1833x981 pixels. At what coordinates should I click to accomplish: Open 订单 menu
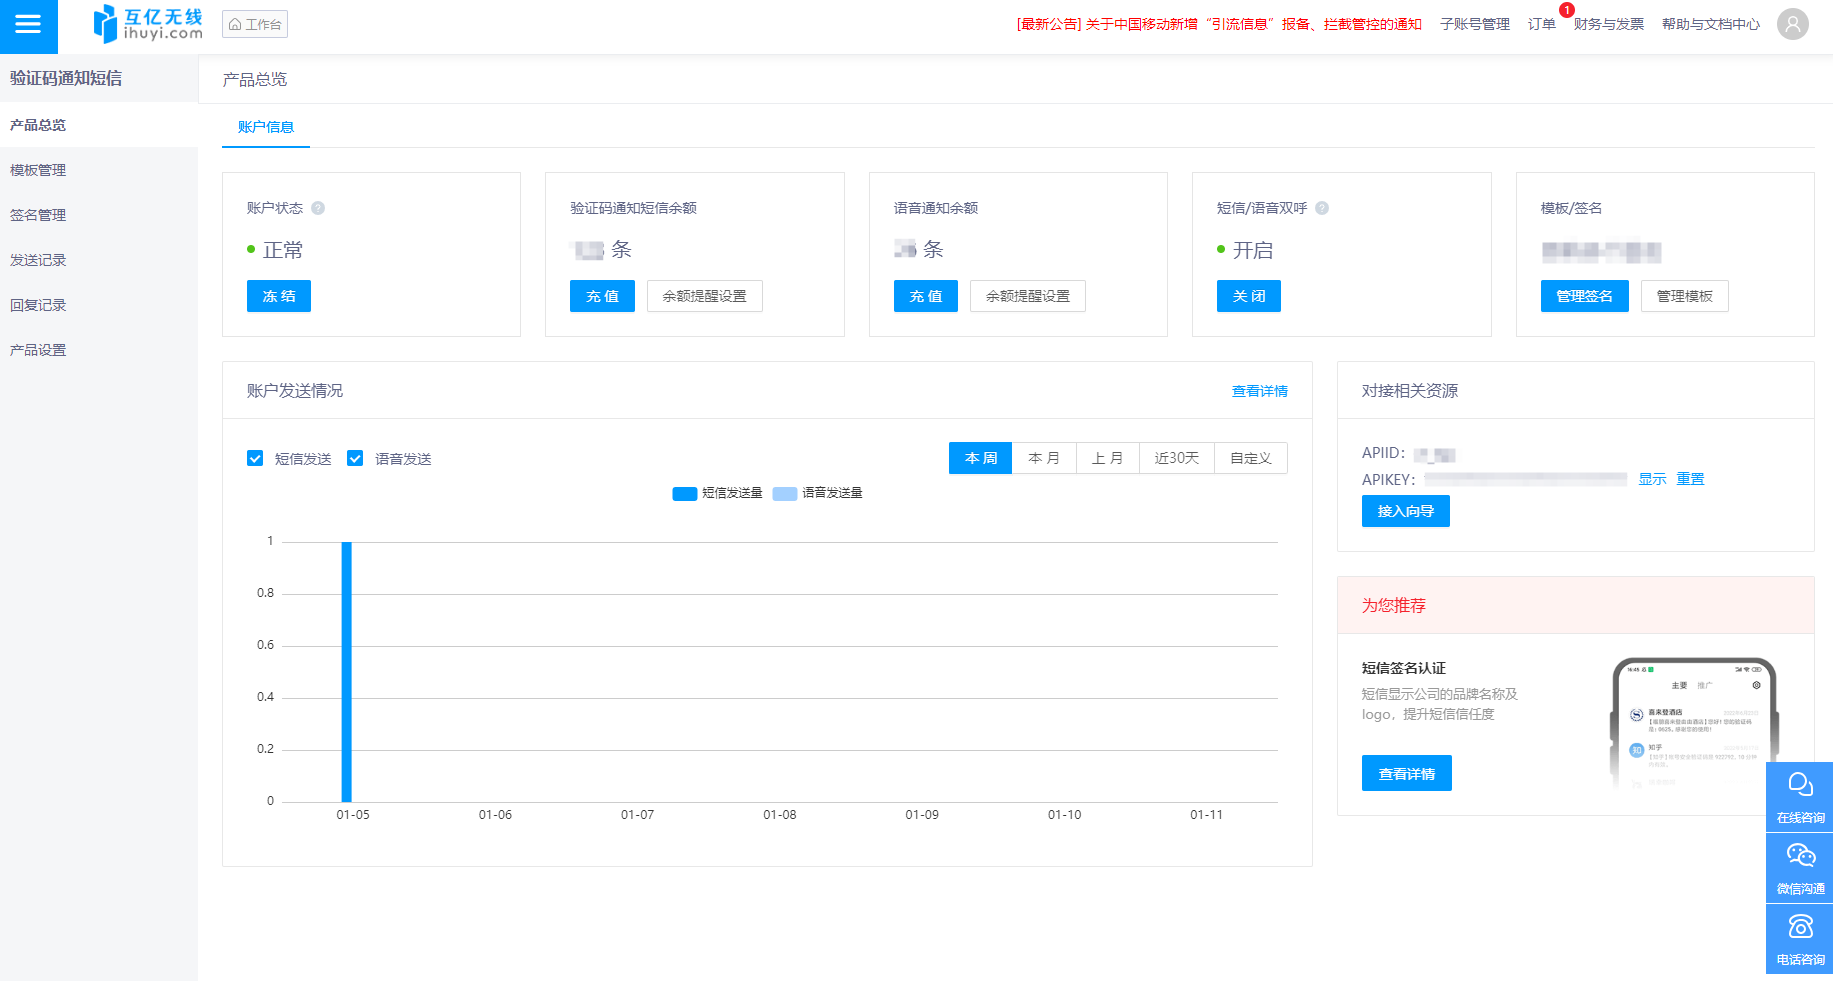tap(1541, 24)
